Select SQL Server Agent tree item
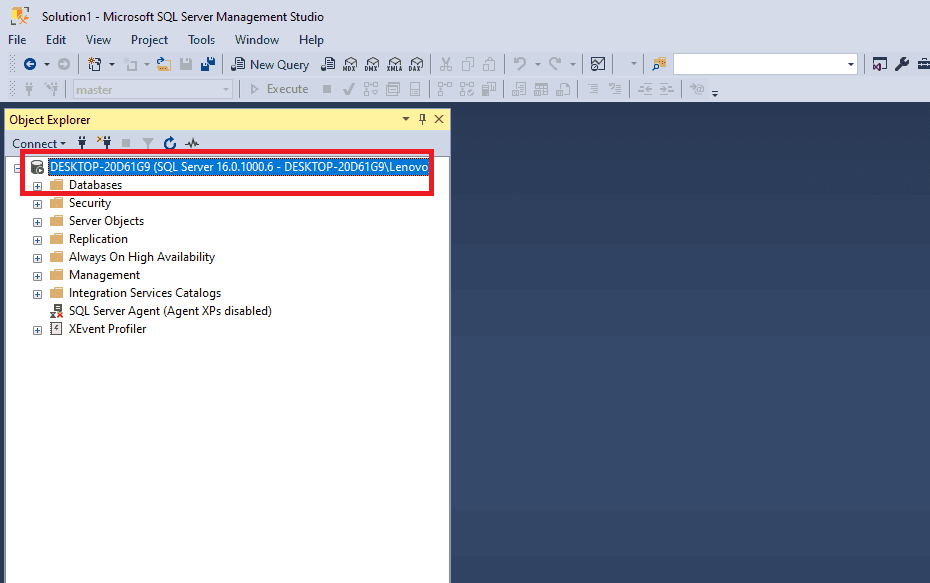 click(169, 311)
